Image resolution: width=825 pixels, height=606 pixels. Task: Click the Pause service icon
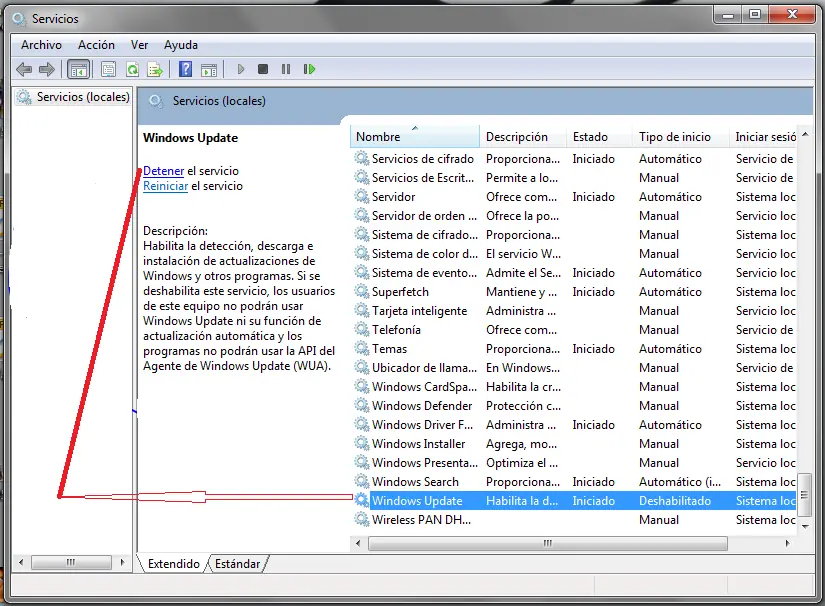tap(286, 69)
